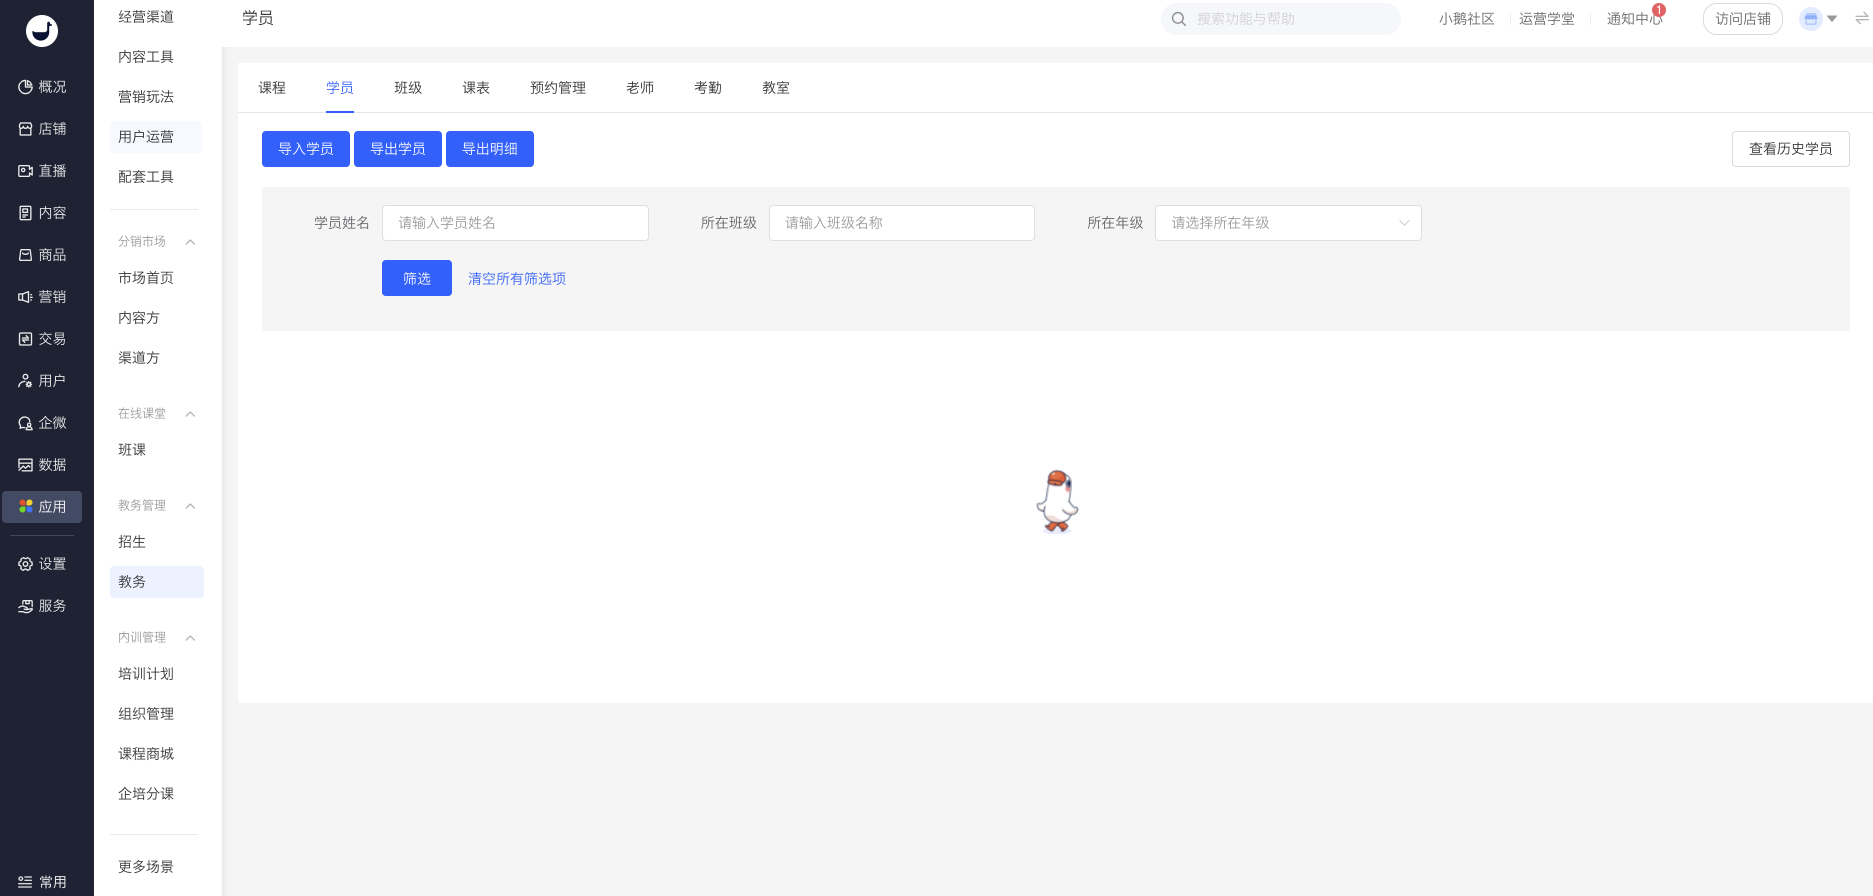This screenshot has height=896, width=1873.
Task: Open the Live Streaming (直播) sidebar icon
Action: [26, 171]
